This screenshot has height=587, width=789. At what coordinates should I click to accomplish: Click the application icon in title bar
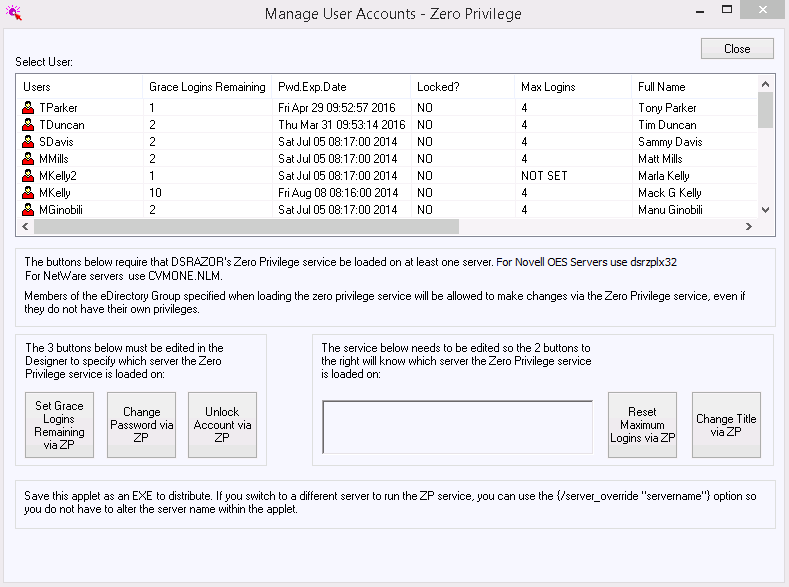14,14
